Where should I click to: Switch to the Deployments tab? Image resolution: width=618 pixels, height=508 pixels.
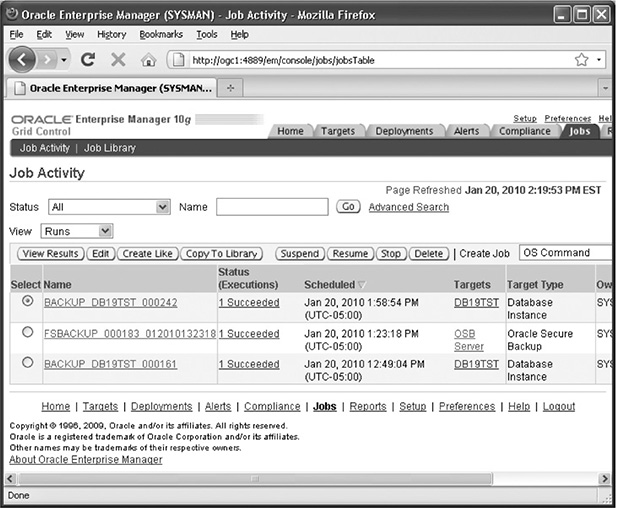click(404, 131)
